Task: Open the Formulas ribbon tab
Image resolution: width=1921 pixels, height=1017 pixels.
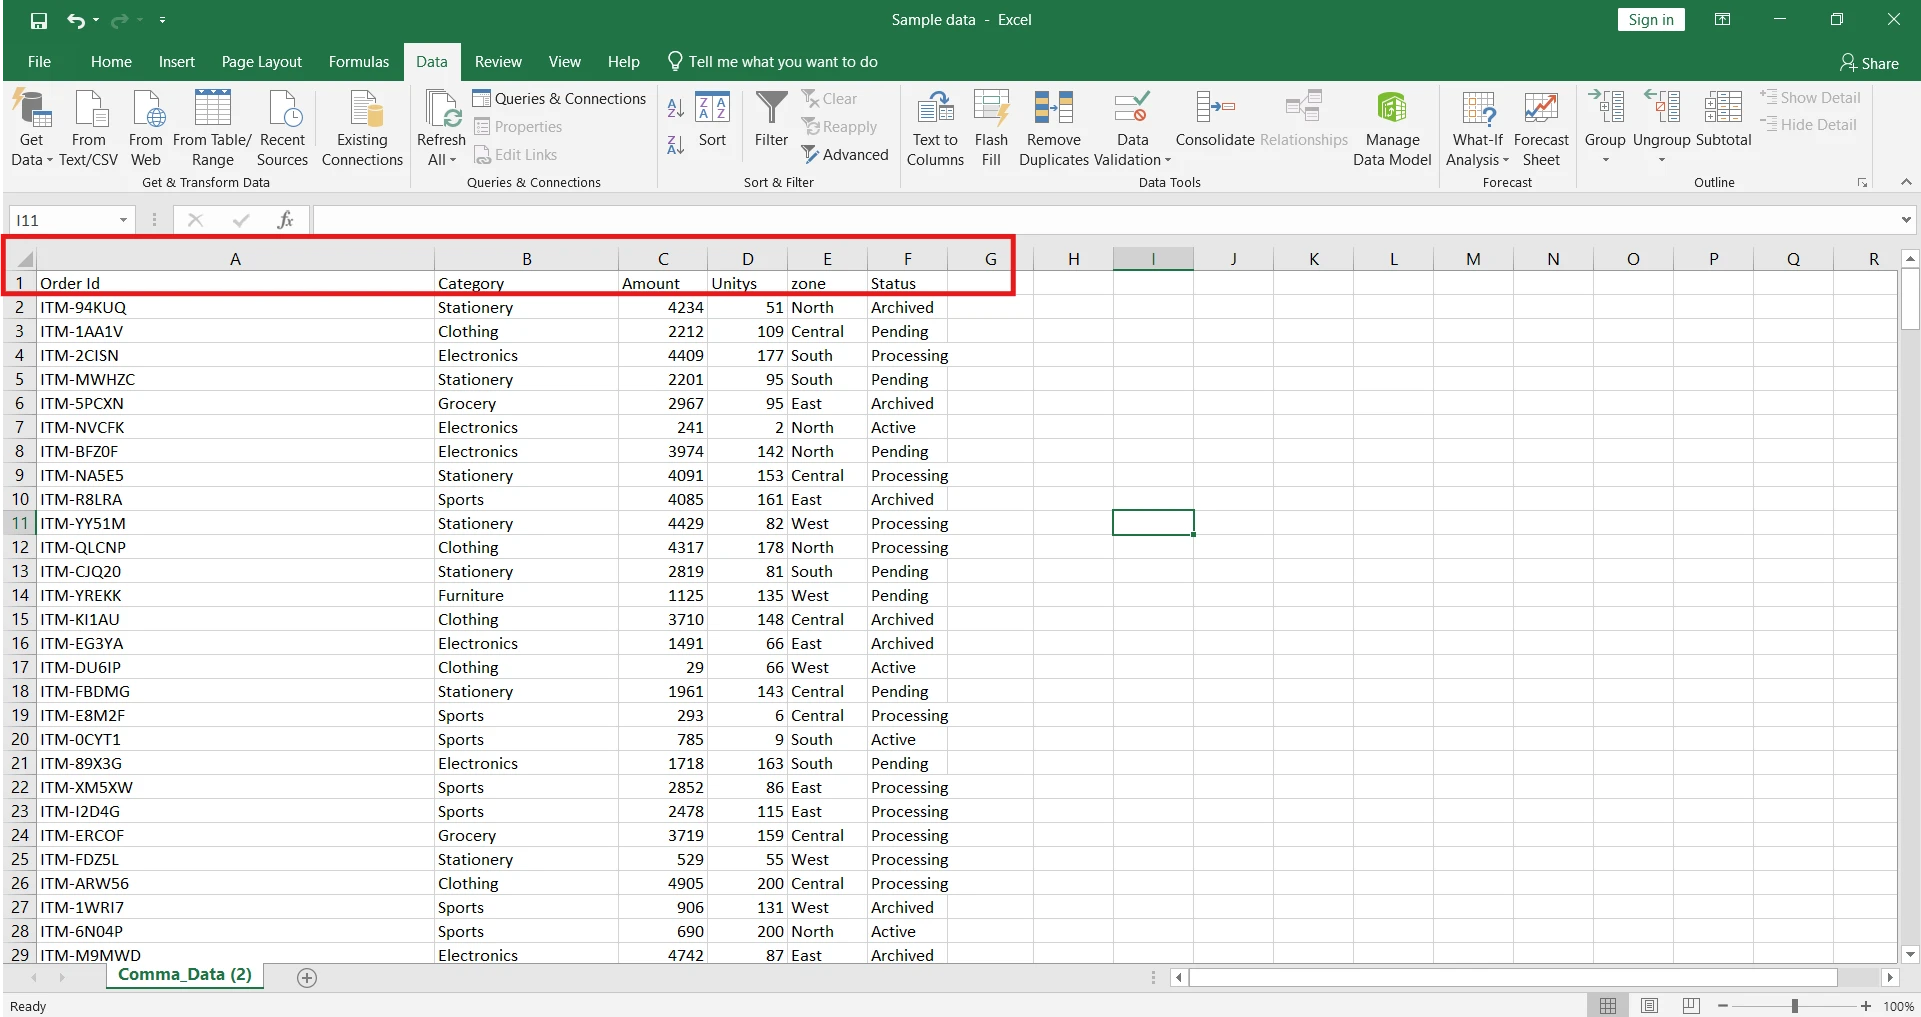Action: tap(358, 62)
